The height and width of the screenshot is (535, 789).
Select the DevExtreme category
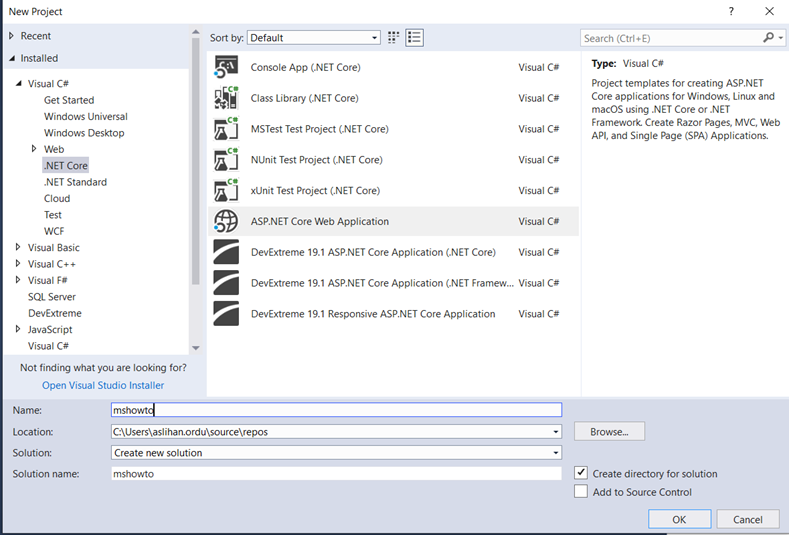tap(55, 313)
